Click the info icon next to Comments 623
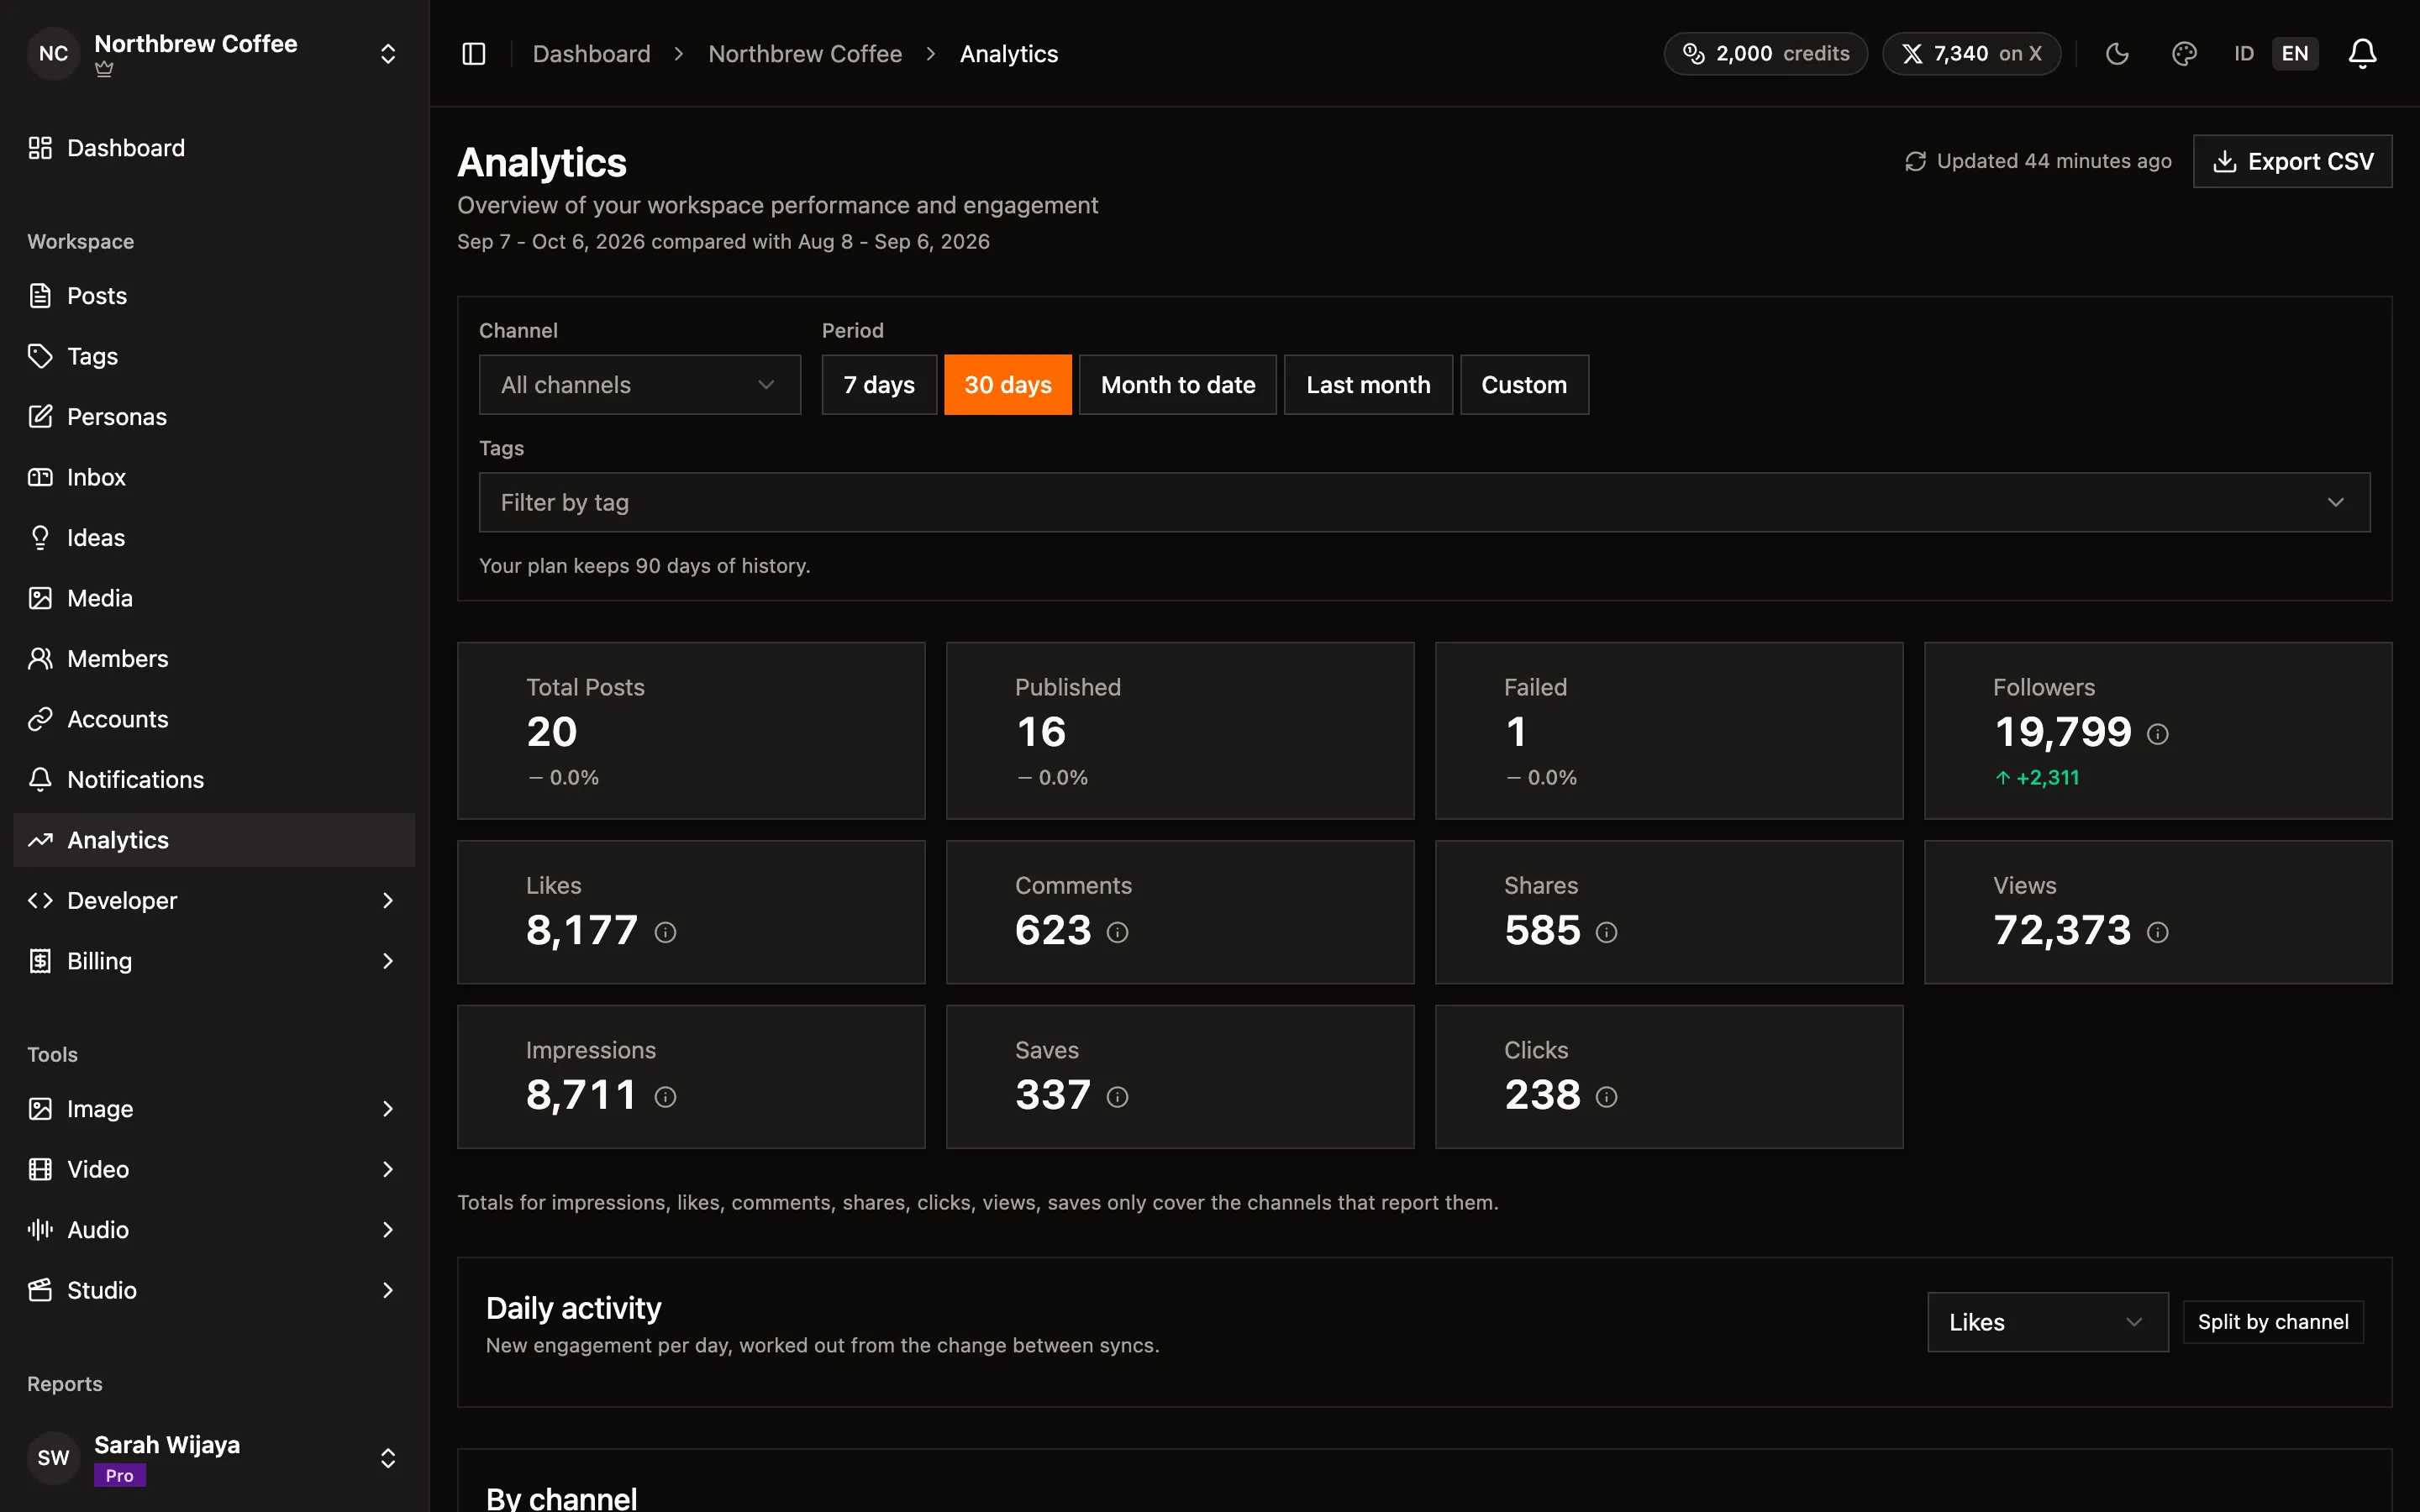Viewport: 2420px width, 1512px height. 1117,932
